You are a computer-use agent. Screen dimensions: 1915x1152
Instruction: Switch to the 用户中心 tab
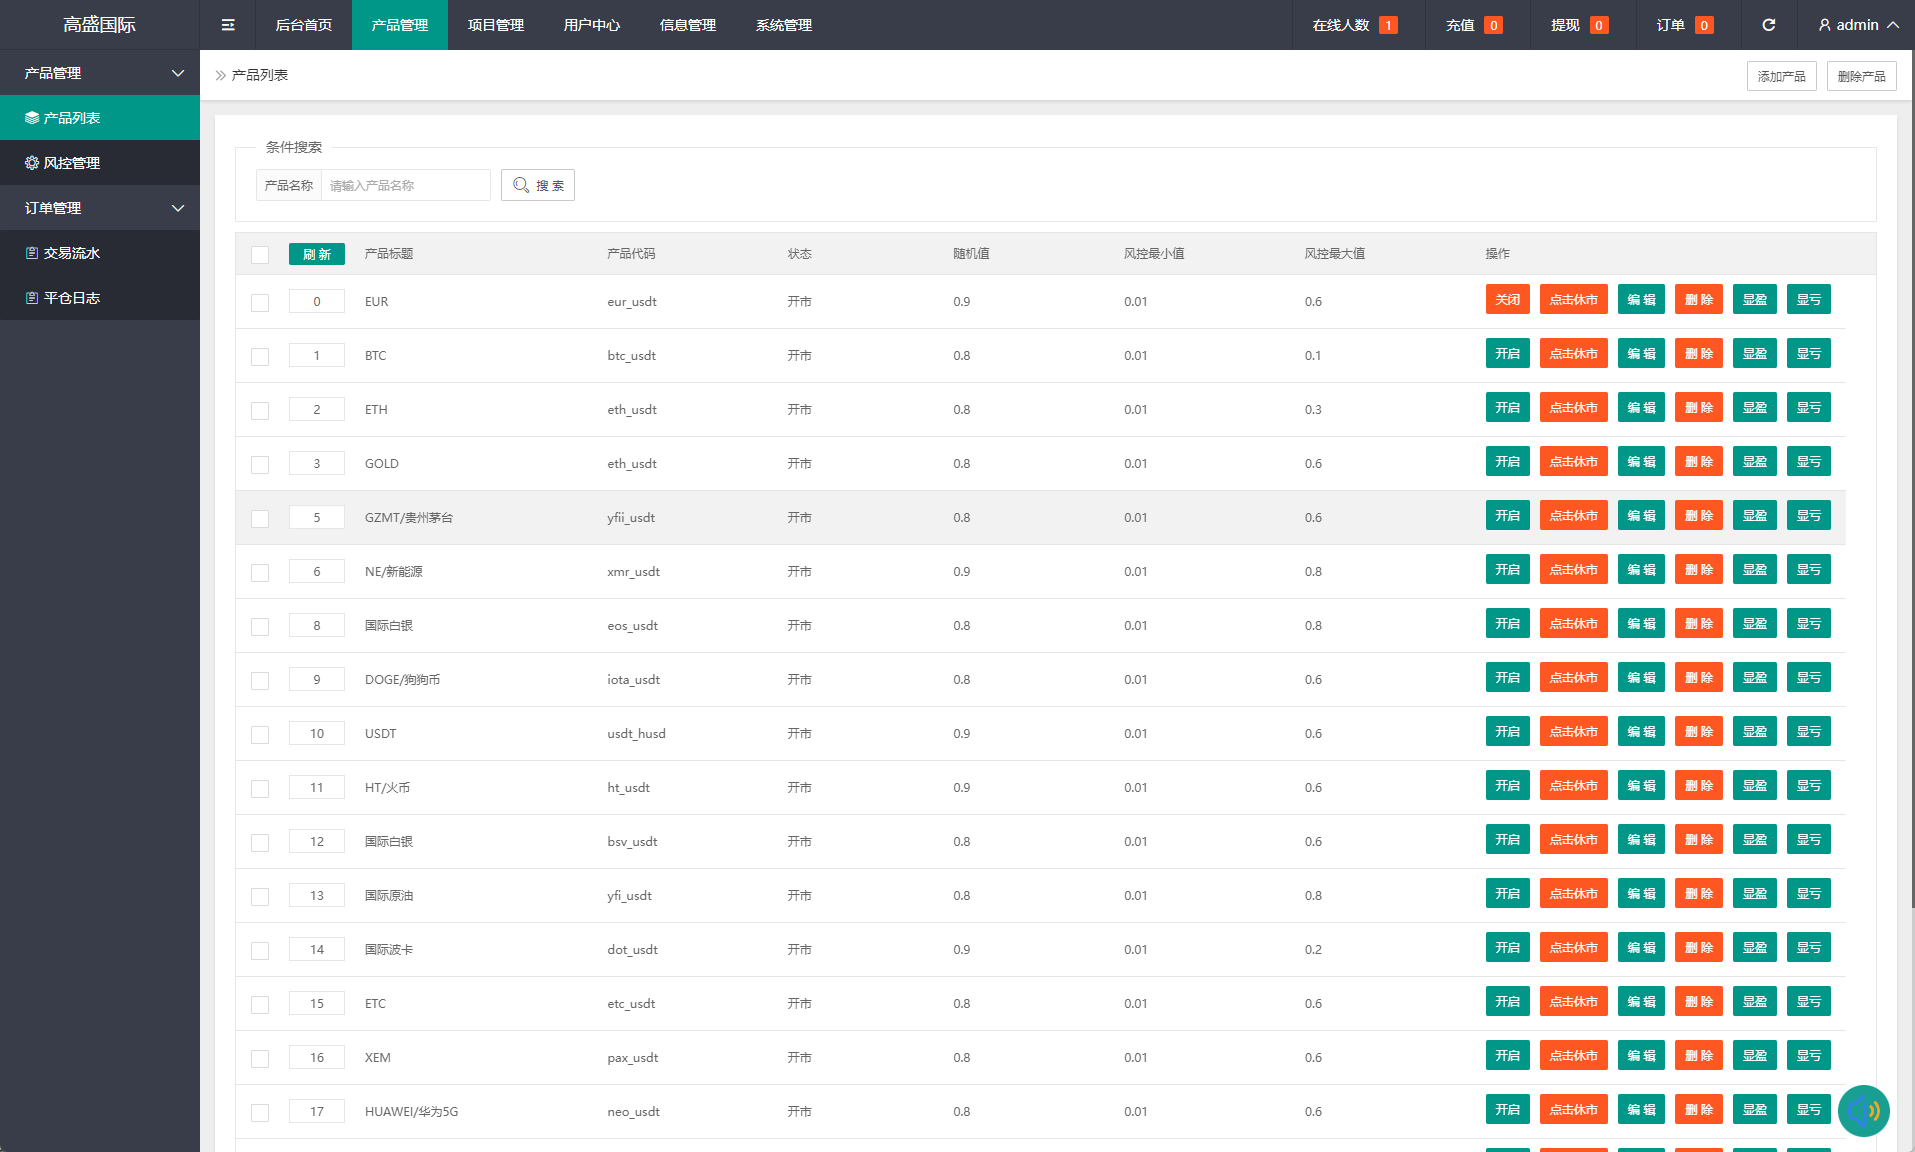point(592,25)
